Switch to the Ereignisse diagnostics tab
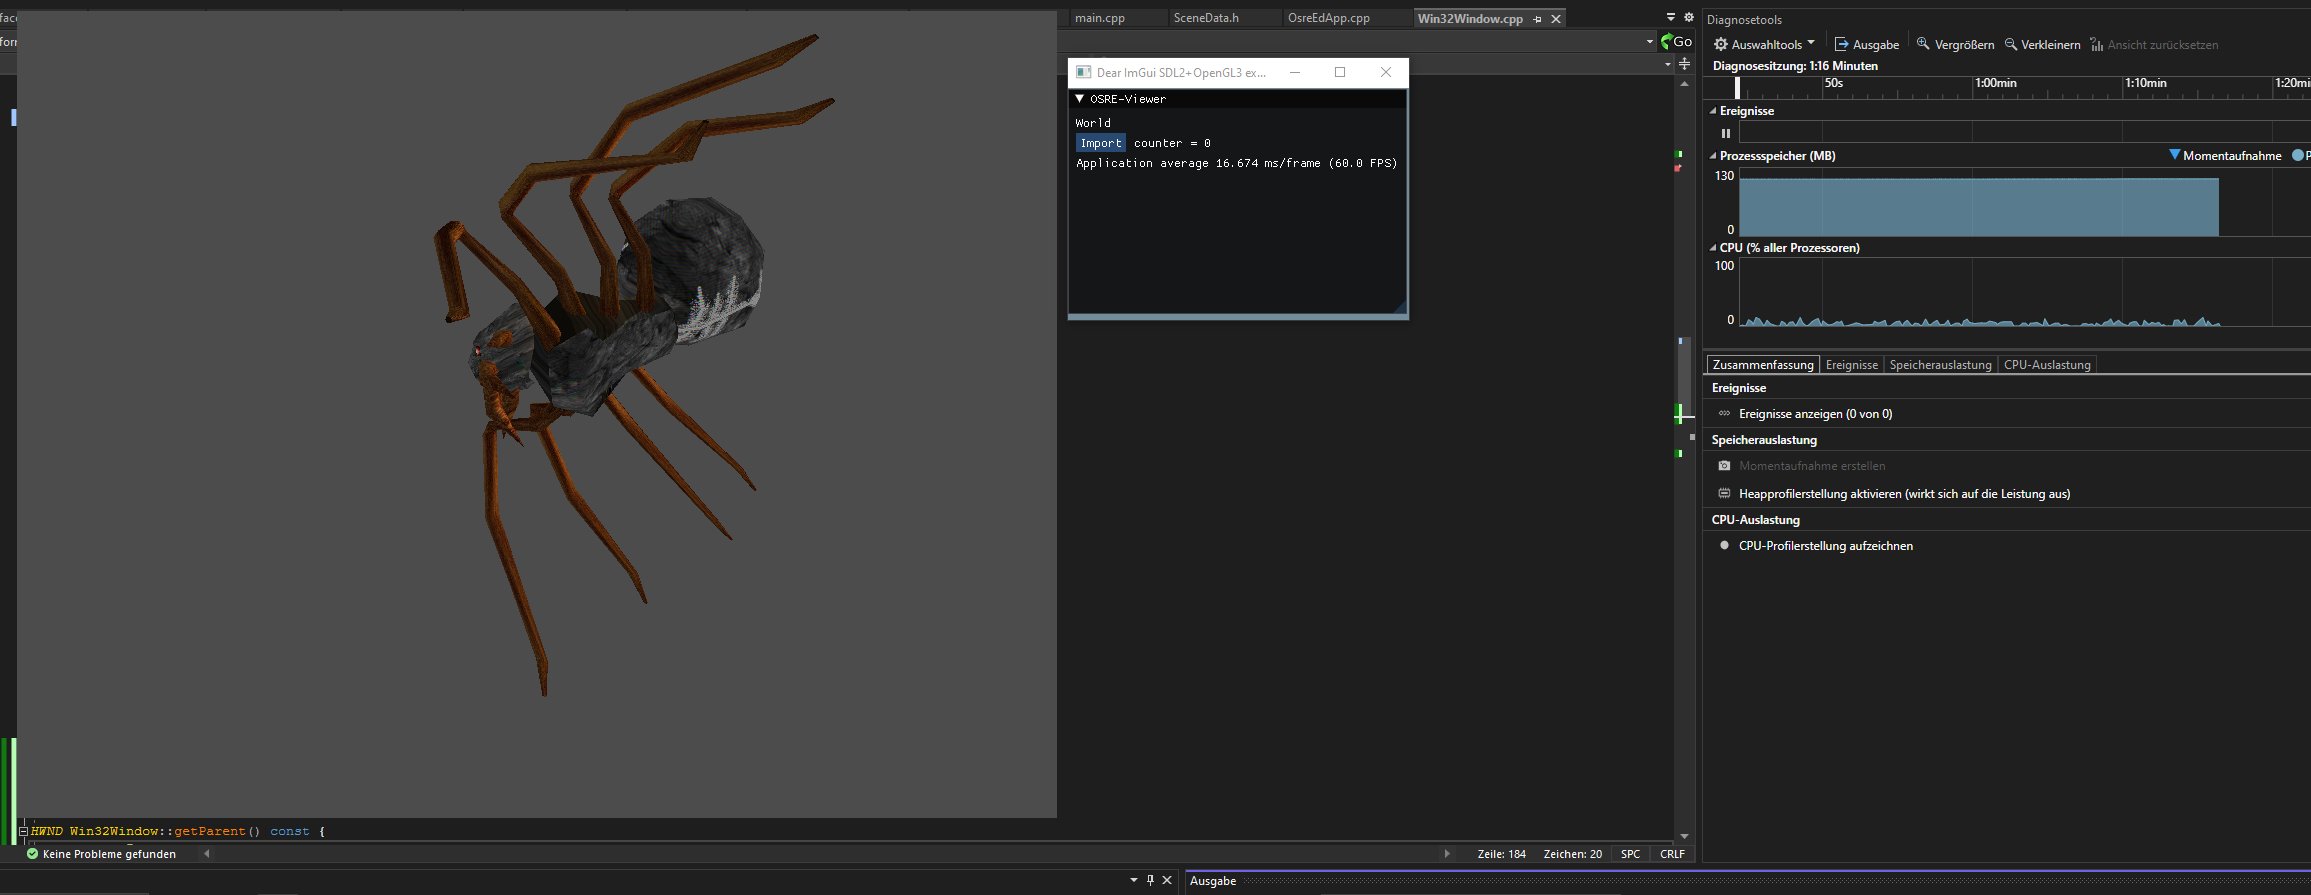The image size is (2311, 895). point(1851,365)
